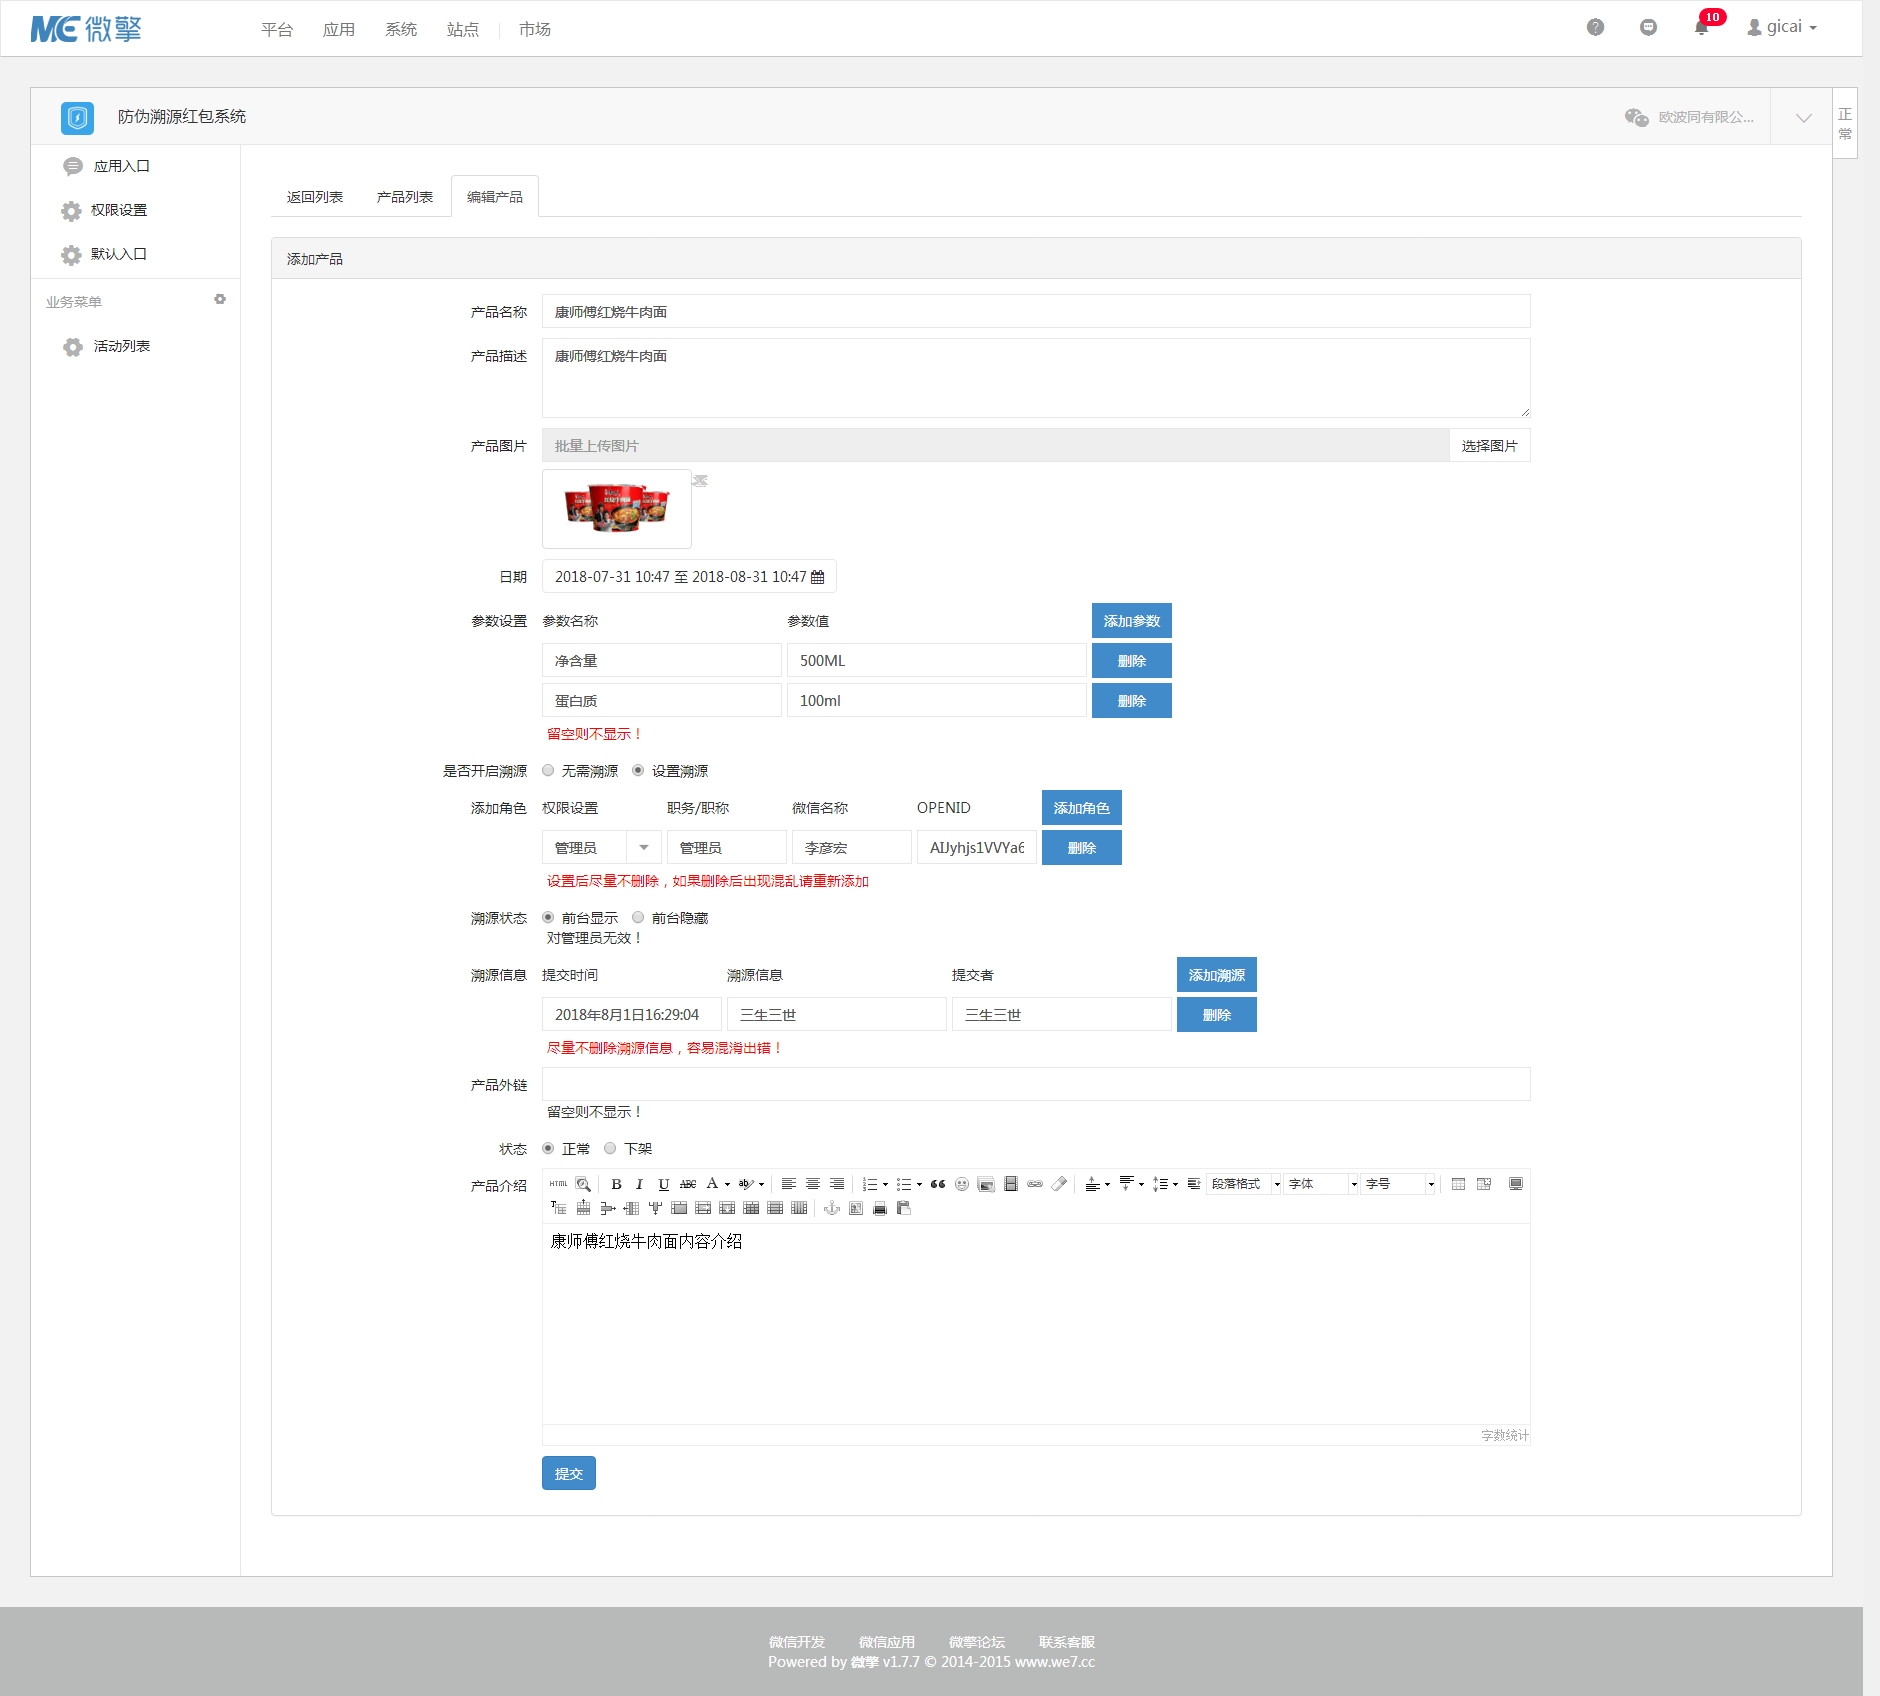Open 权限设置 管理员 dropdown
Viewport: 1880px width, 1696px height.
[x=602, y=847]
